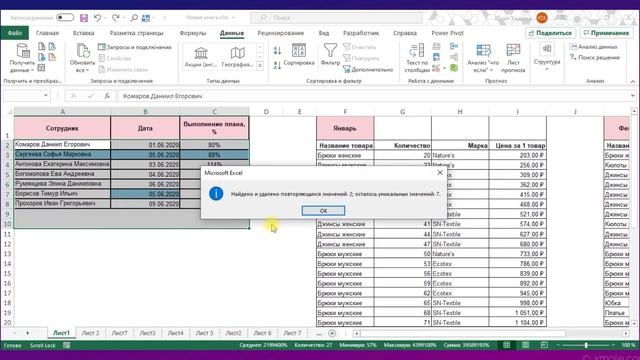The width and height of the screenshot is (640, 360).
Task: Open Запросы и подключения pane
Action: 135,47
